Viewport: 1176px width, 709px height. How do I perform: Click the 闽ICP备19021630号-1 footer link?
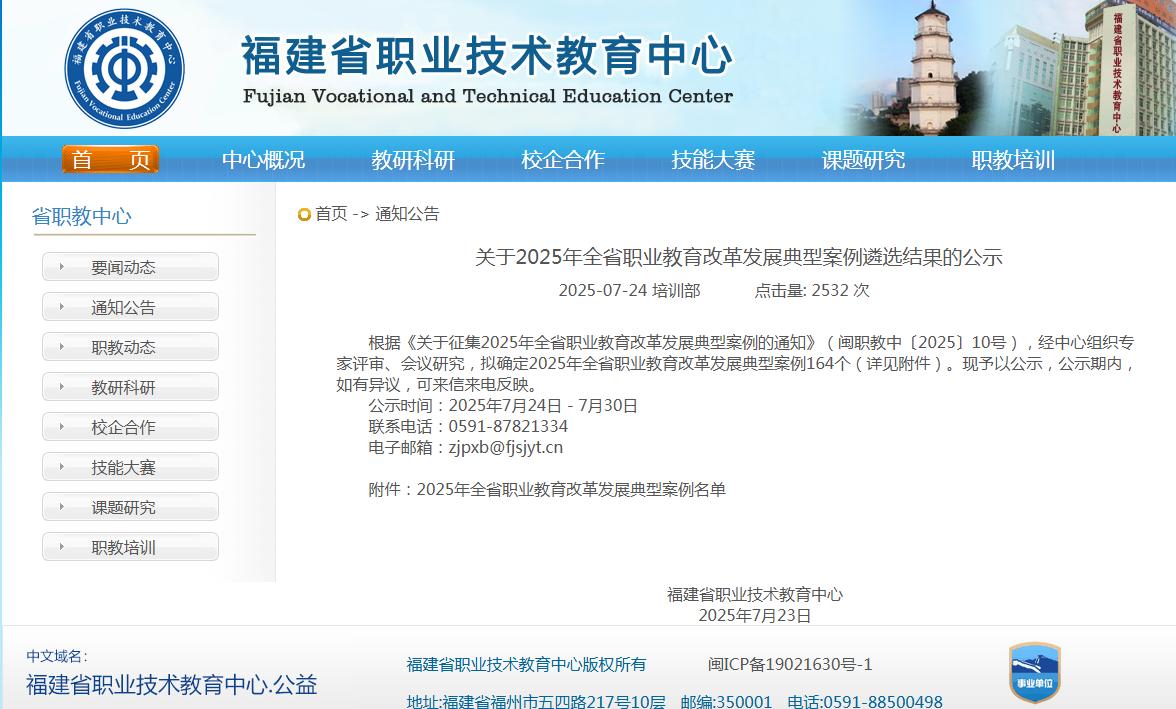click(x=790, y=664)
